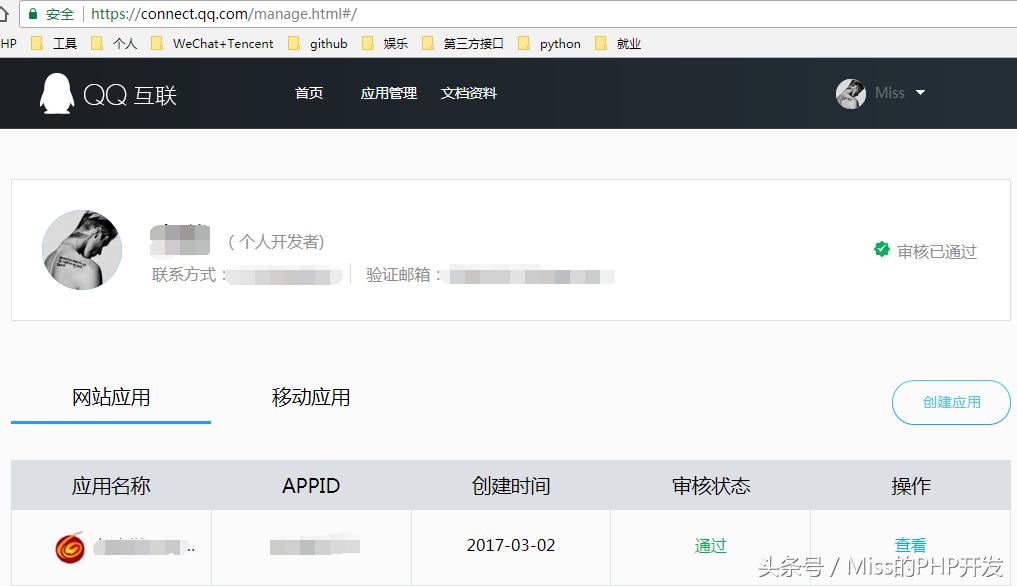Switch to the 网站应用 tab

click(x=110, y=397)
